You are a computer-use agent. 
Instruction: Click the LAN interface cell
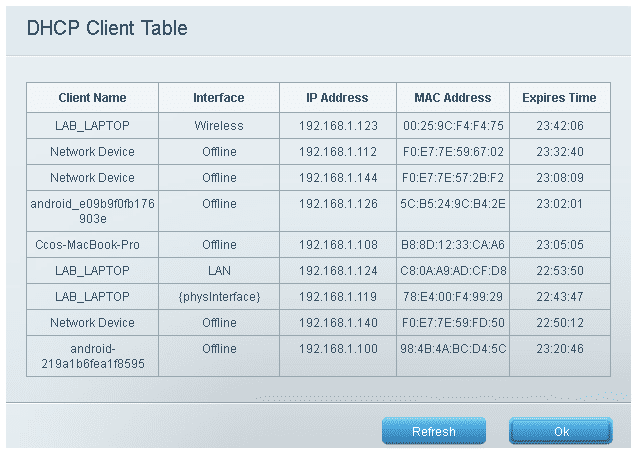coord(218,270)
